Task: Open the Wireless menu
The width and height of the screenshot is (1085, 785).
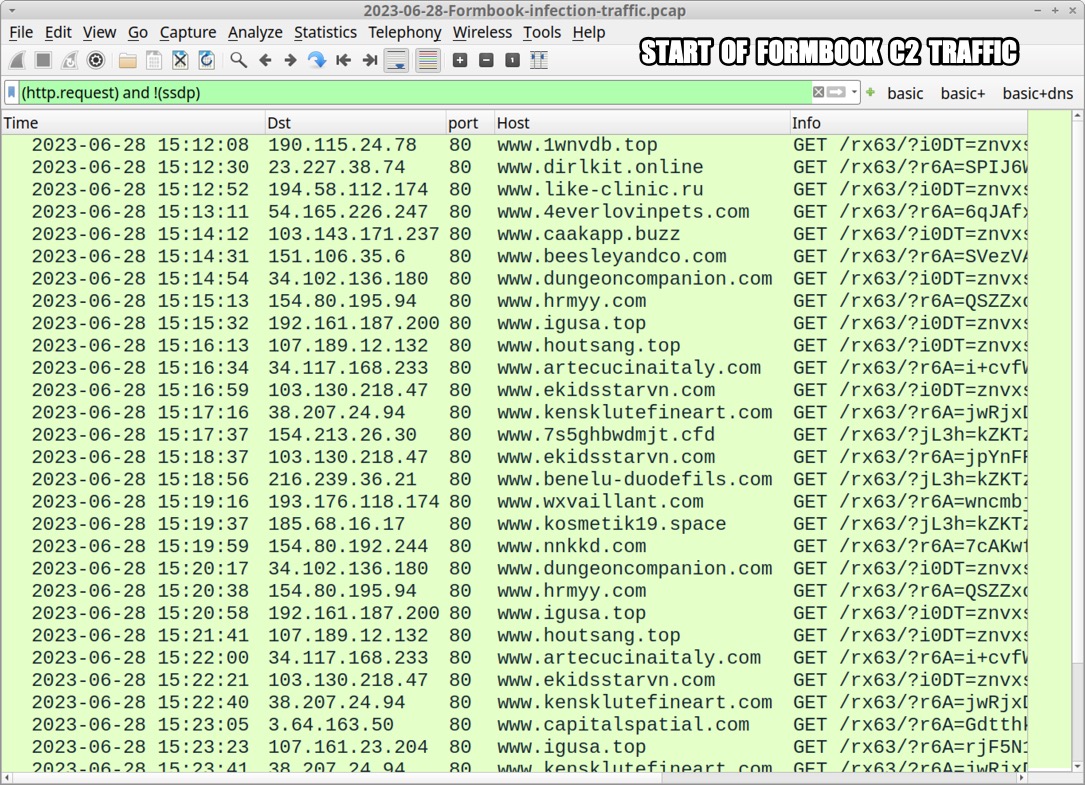Action: pos(482,33)
